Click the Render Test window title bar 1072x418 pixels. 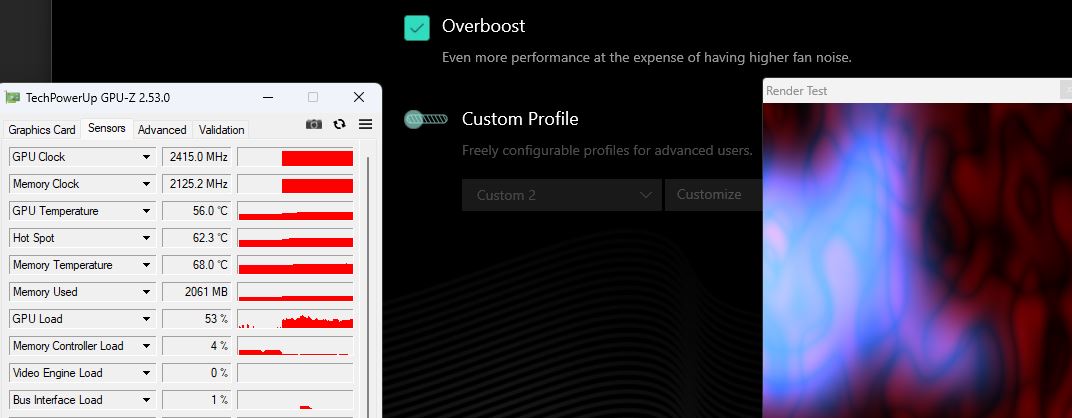coord(916,90)
